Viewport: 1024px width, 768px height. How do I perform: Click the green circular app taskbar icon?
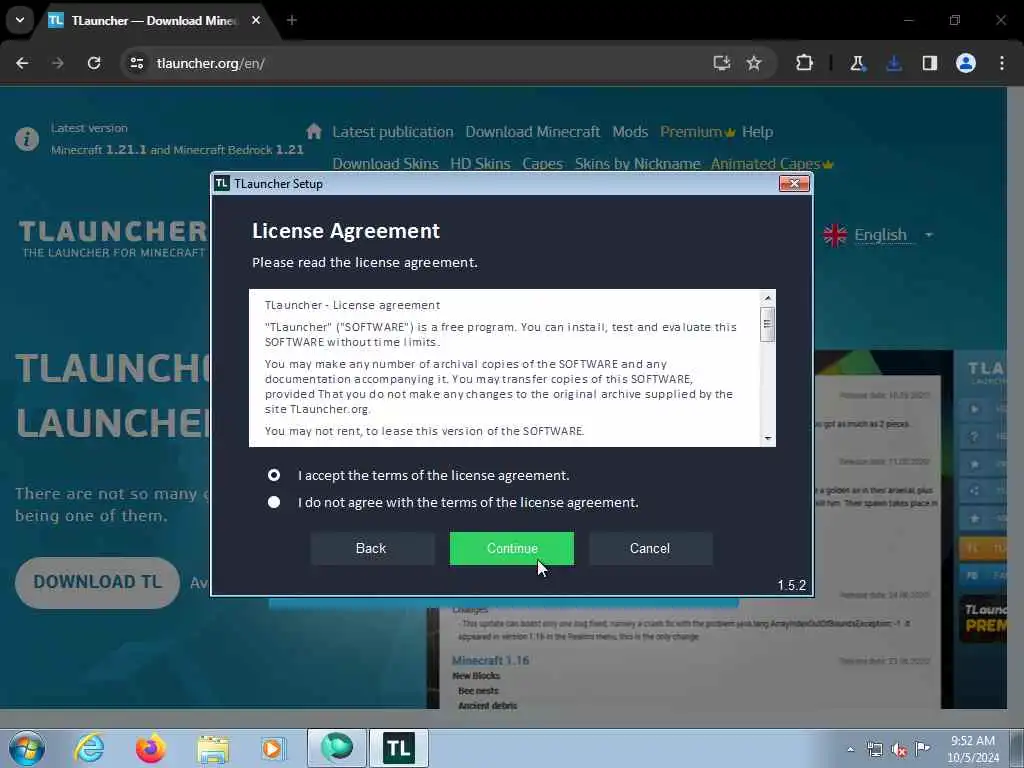(337, 748)
